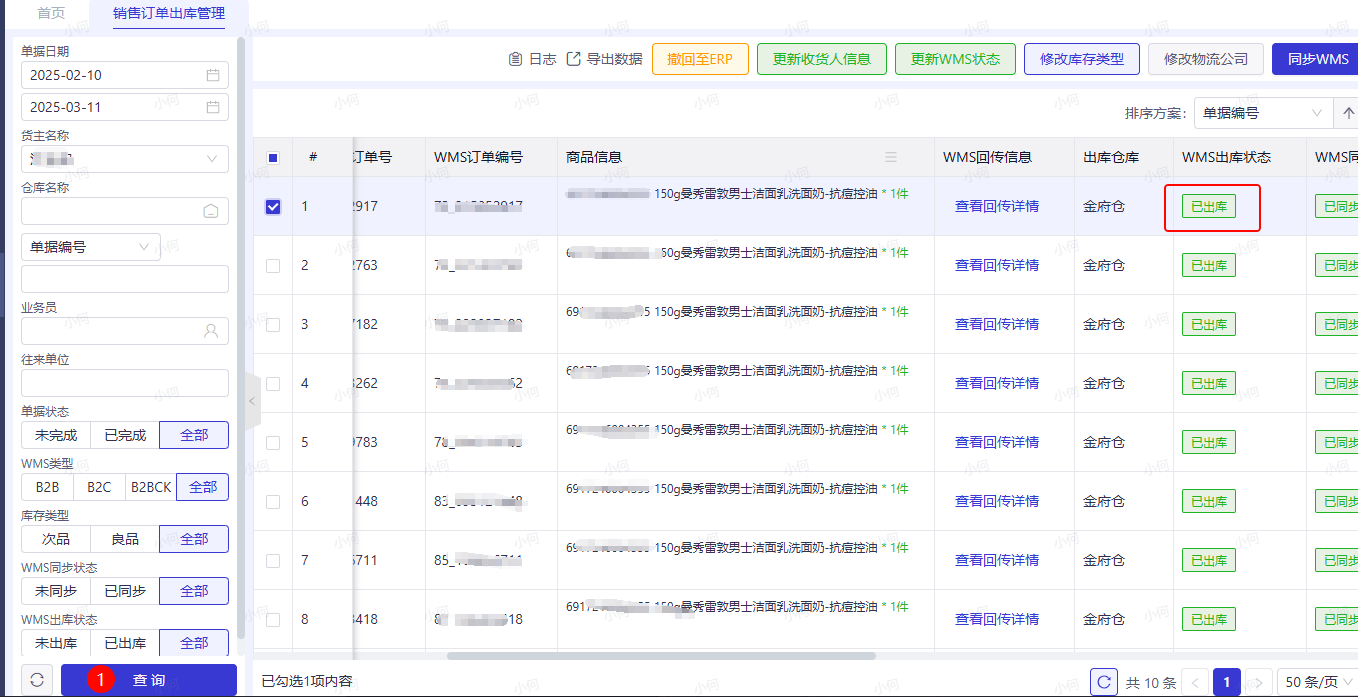
Task: Select 次品 under 库存类型
Action: [x=56, y=539]
